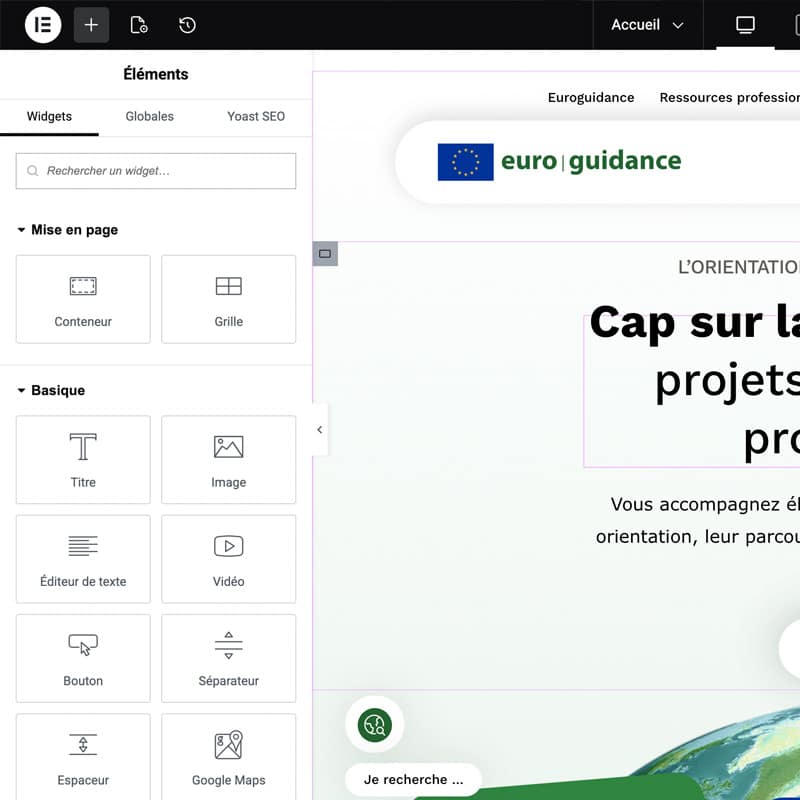The width and height of the screenshot is (800, 800).
Task: Open the Elementor logo menu
Action: [43, 24]
